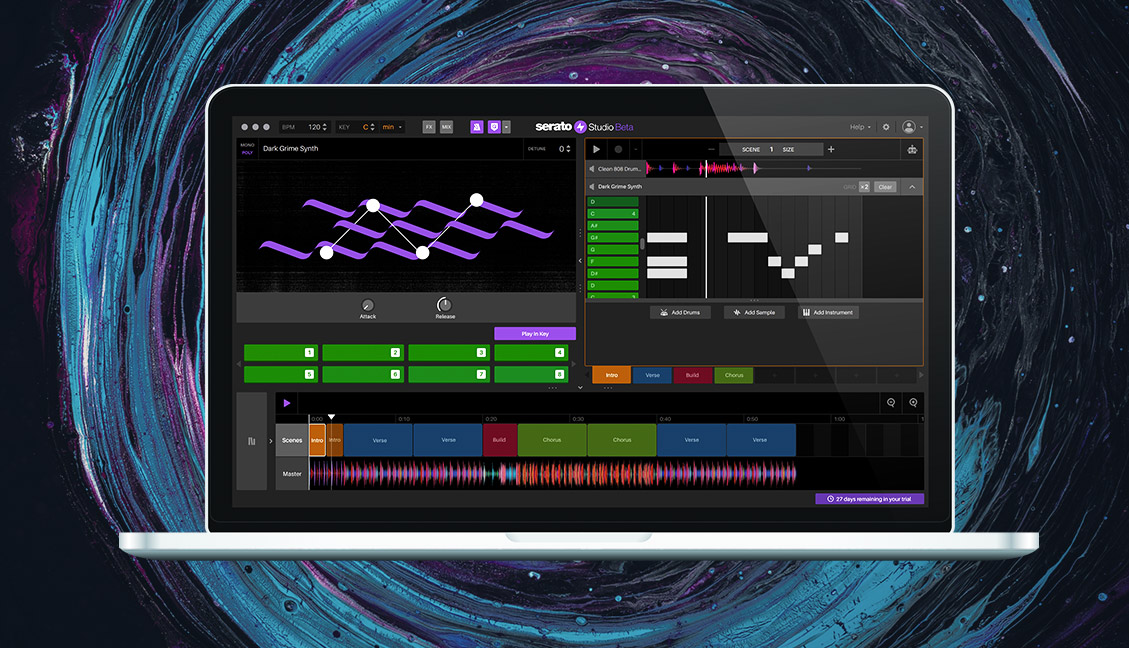Click the scene play button
The height and width of the screenshot is (648, 1129).
[x=597, y=150]
